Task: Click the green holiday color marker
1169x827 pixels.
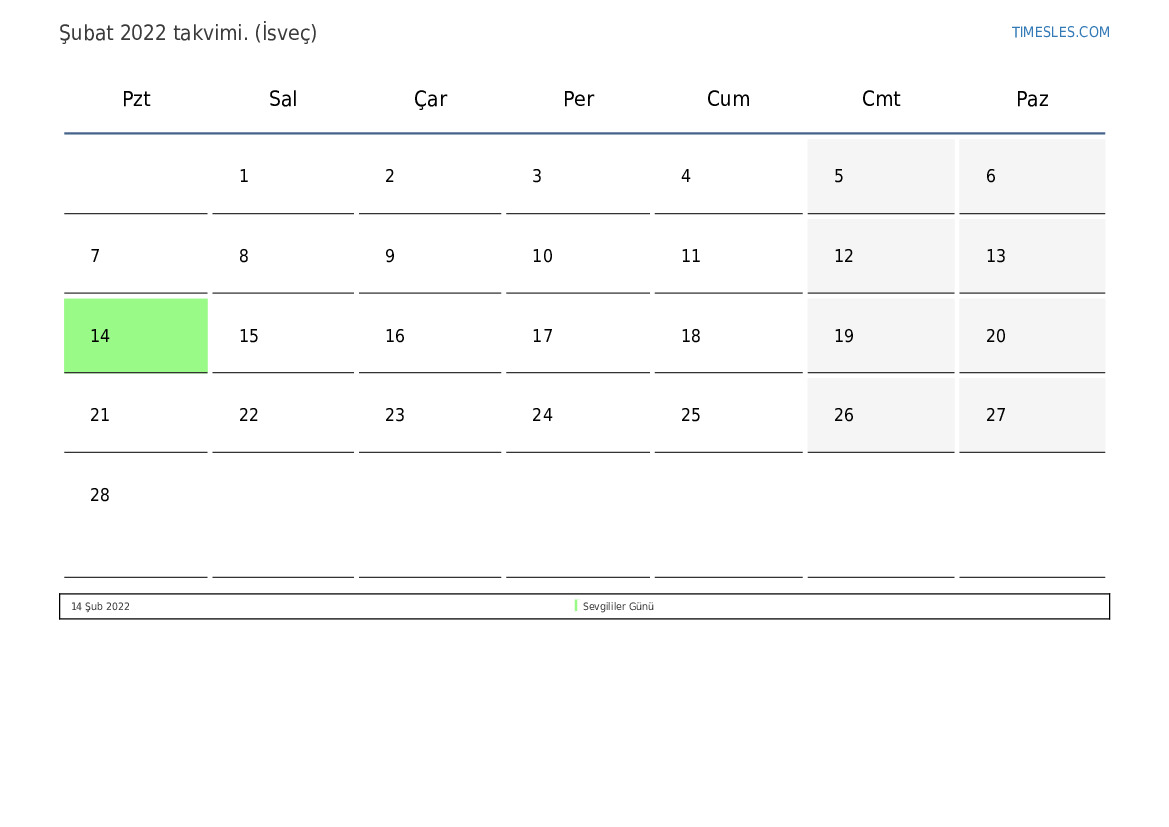Action: pyautogui.click(x=576, y=606)
